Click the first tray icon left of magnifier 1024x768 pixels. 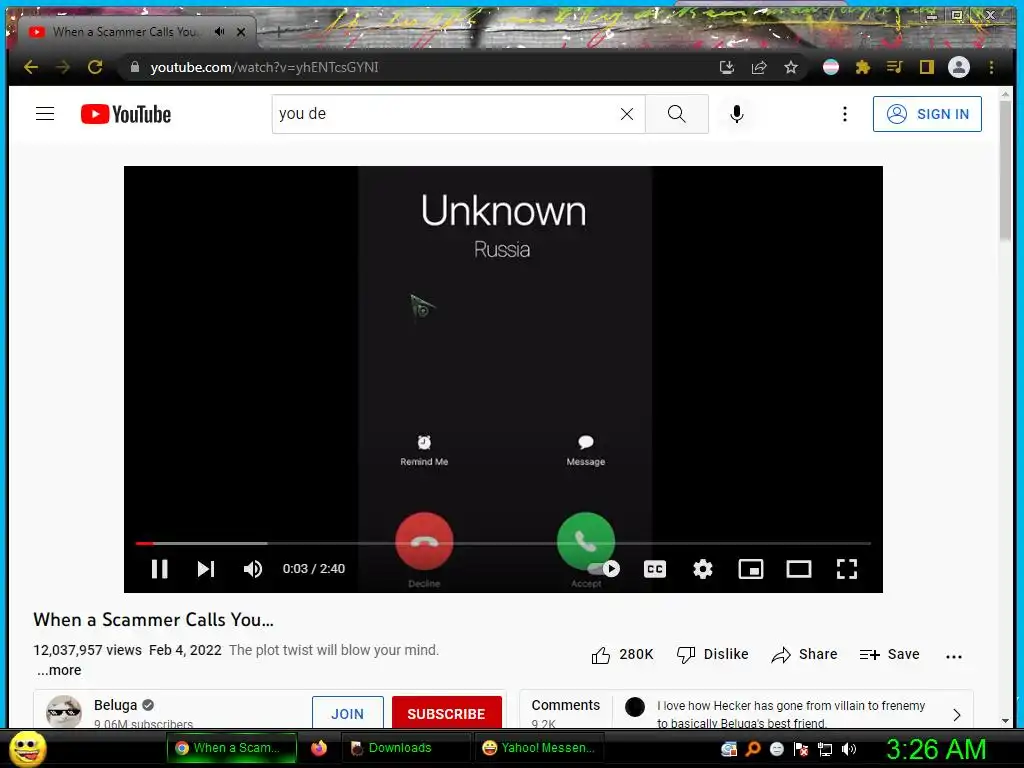tap(729, 749)
